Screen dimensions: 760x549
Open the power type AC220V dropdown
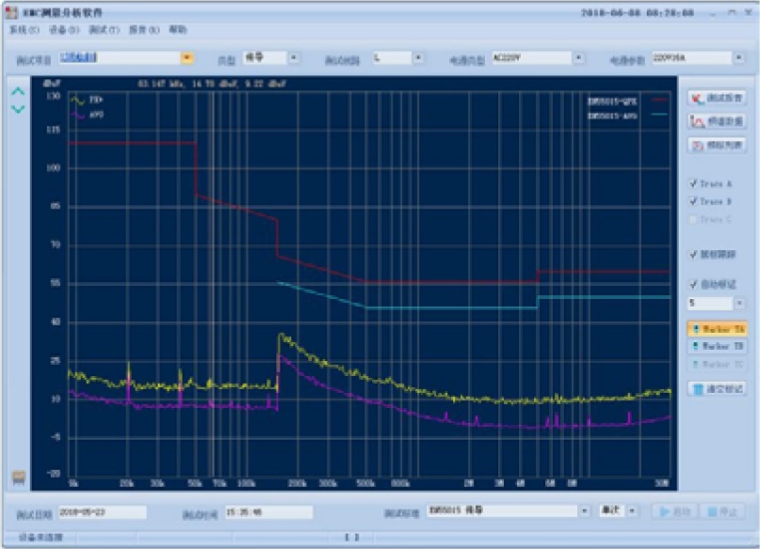(x=578, y=58)
